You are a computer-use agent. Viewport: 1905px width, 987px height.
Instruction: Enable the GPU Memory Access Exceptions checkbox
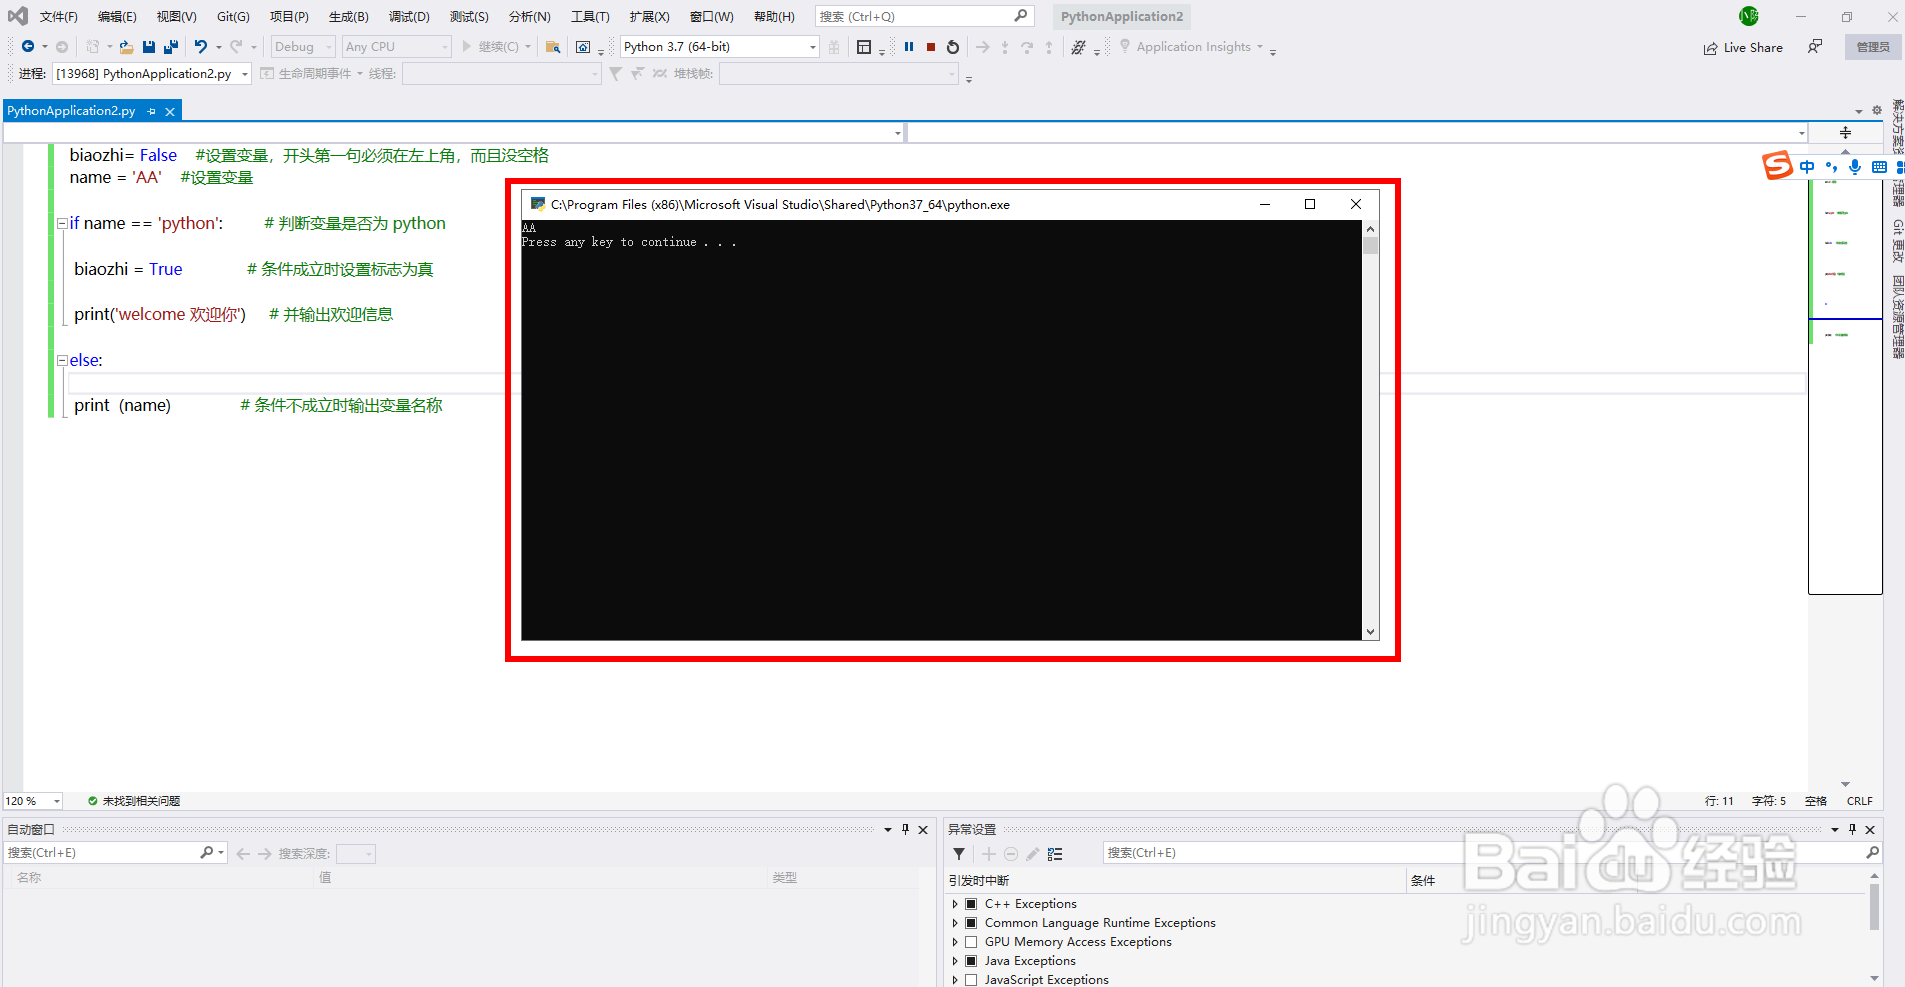(x=971, y=942)
